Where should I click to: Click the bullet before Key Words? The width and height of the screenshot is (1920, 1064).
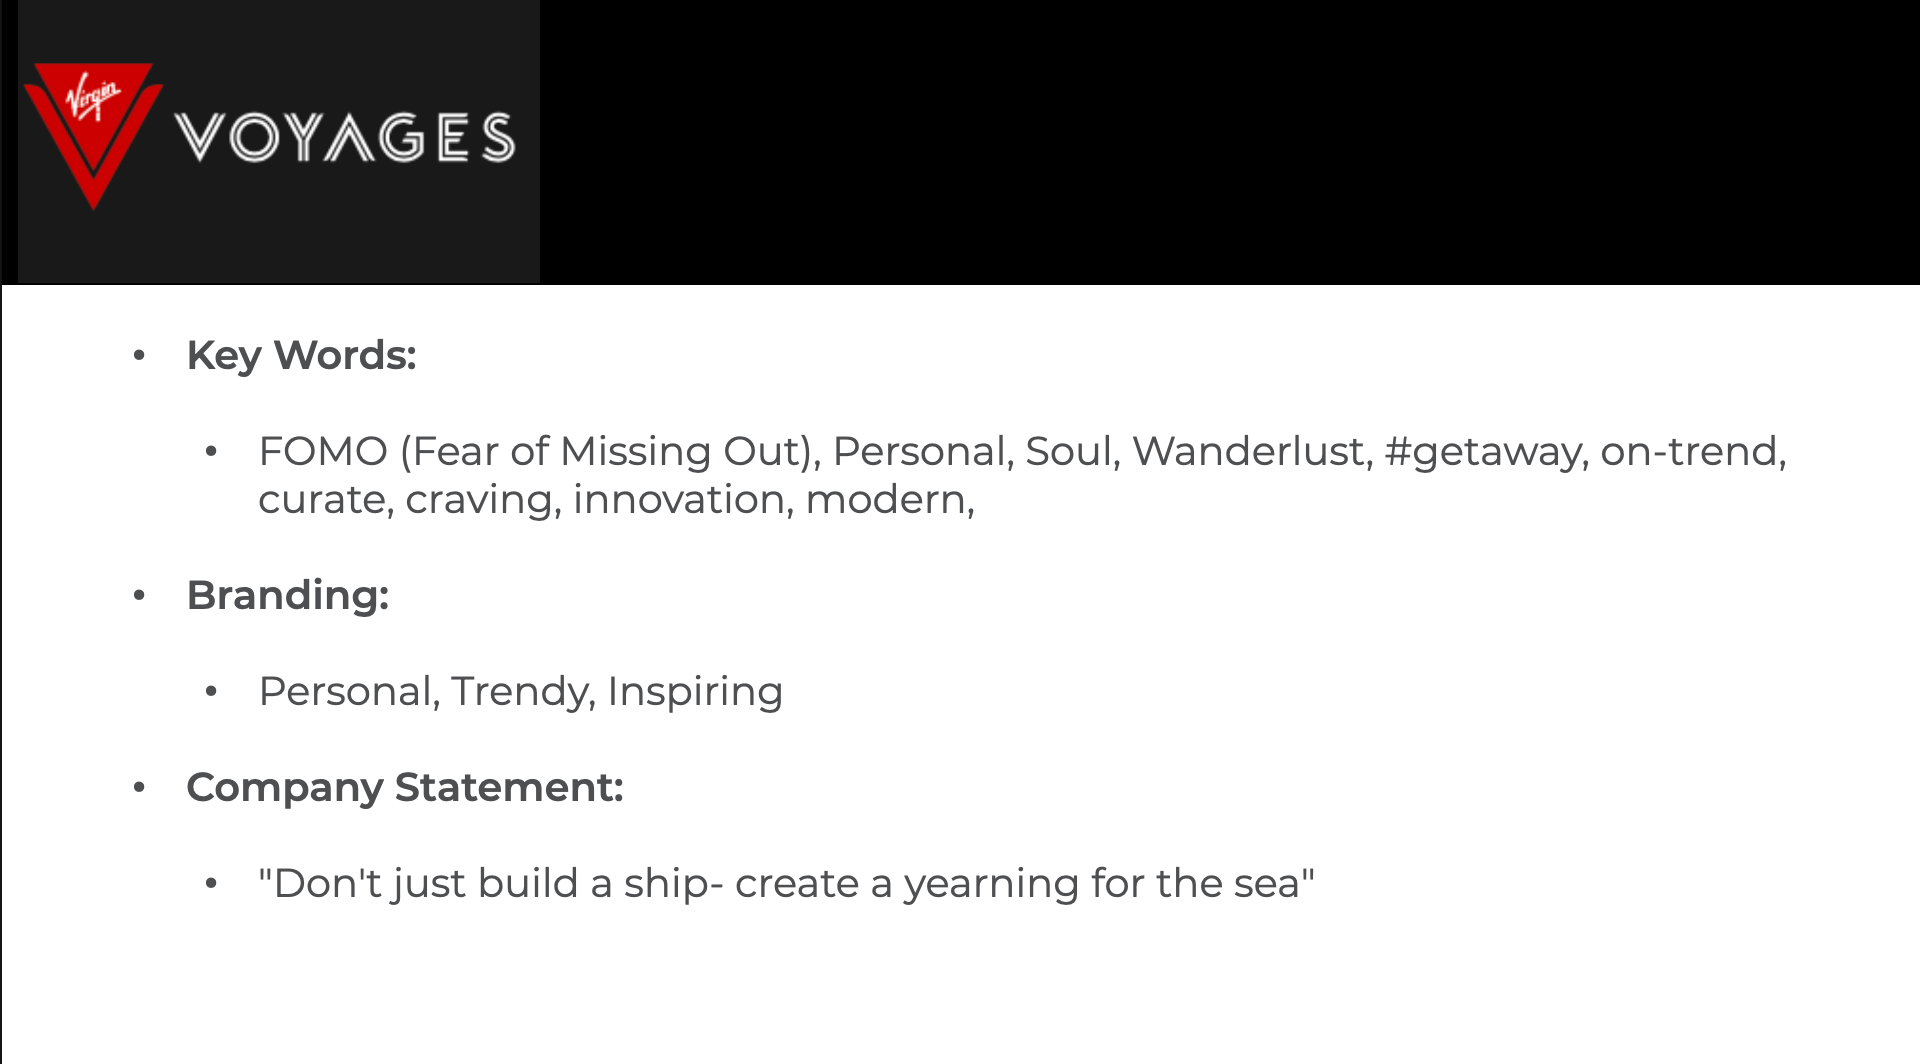pos(139,355)
